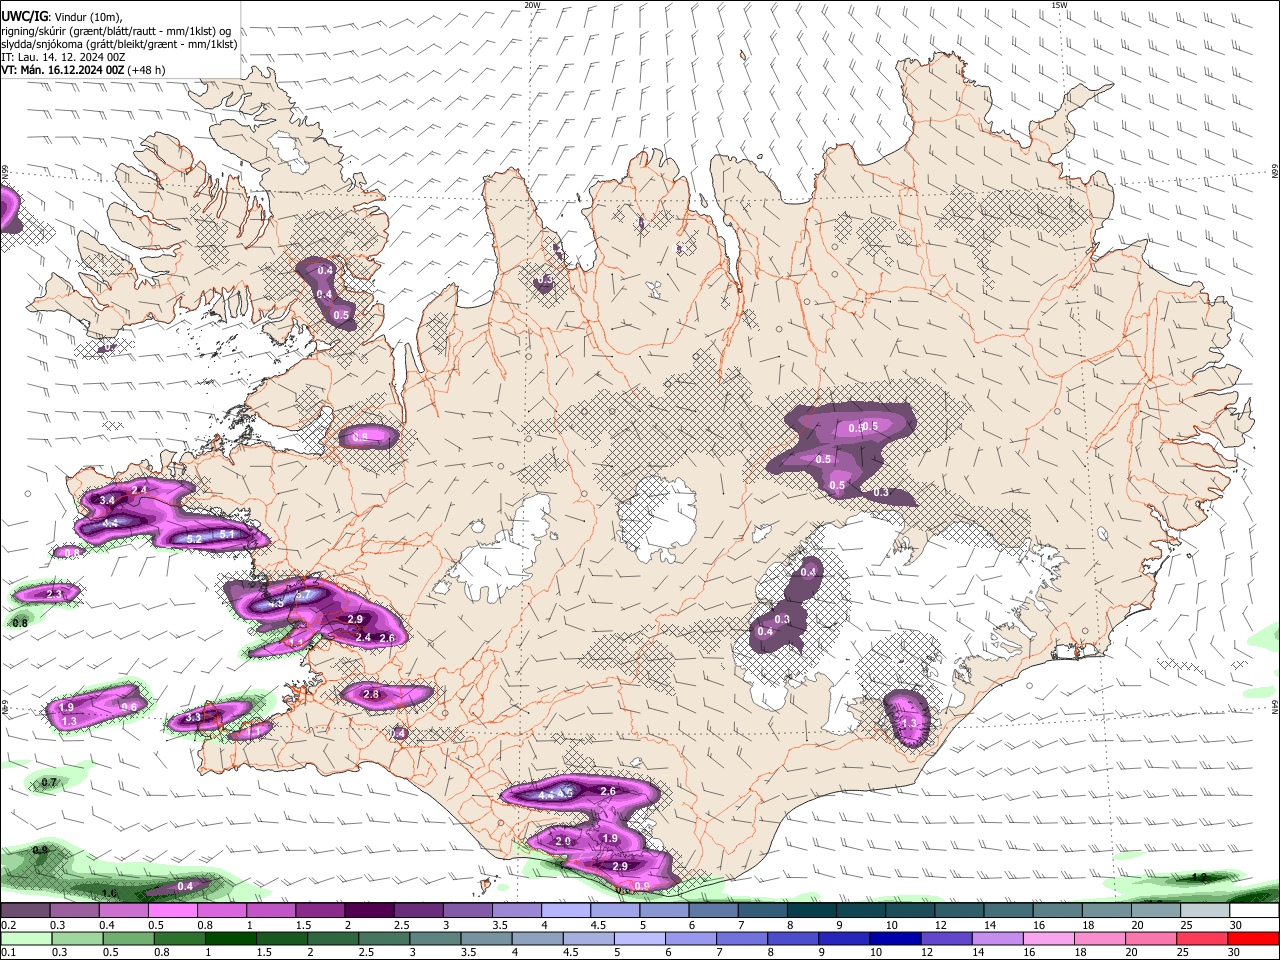Image resolution: width=1280 pixels, height=960 pixels.
Task: Select the 'IT: Lau. 14. 12. 2024 00Z' line
Action: (x=63, y=57)
